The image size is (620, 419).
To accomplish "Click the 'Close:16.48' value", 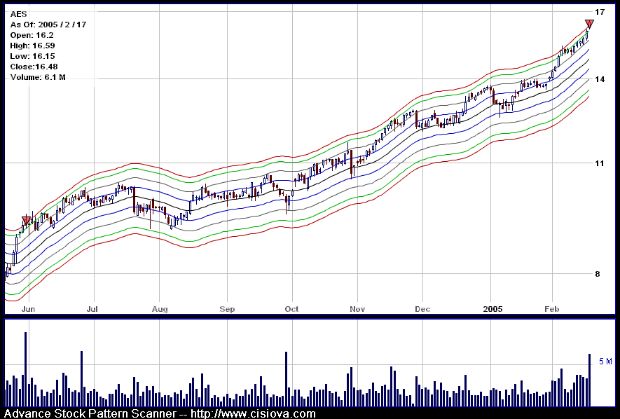I will pos(34,67).
